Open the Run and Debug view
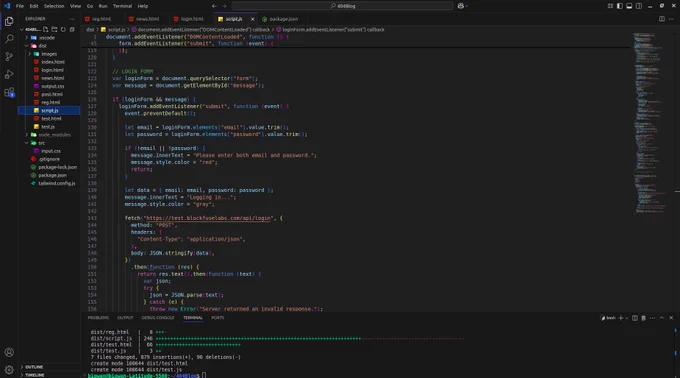The height and width of the screenshot is (378, 680). (9, 75)
